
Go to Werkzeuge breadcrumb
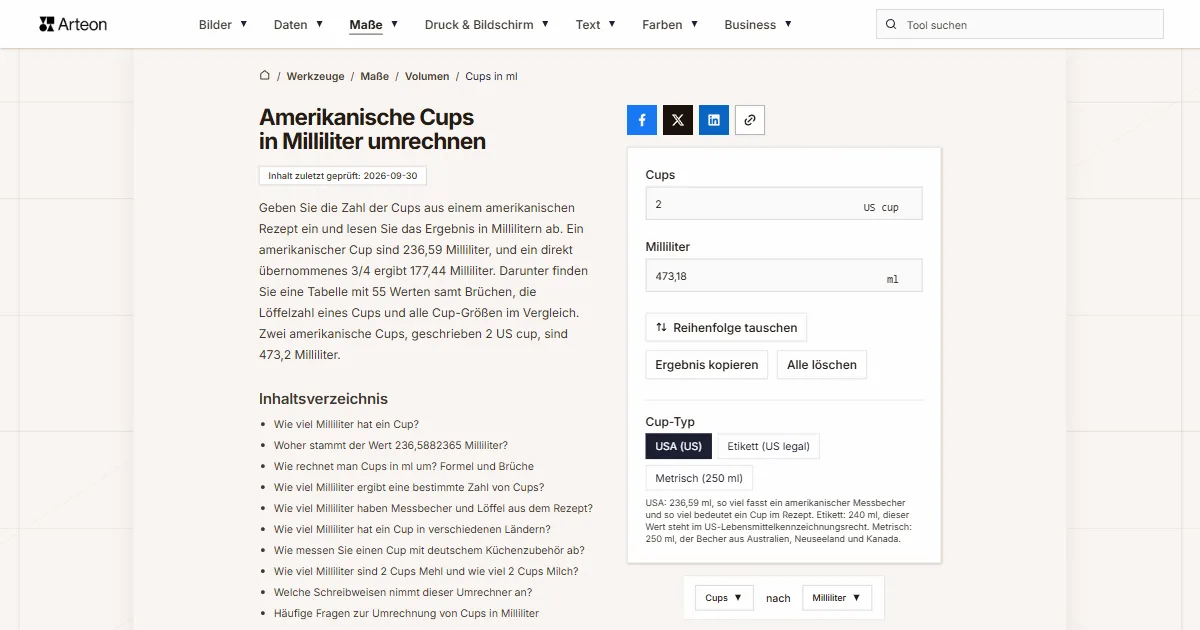tap(315, 76)
